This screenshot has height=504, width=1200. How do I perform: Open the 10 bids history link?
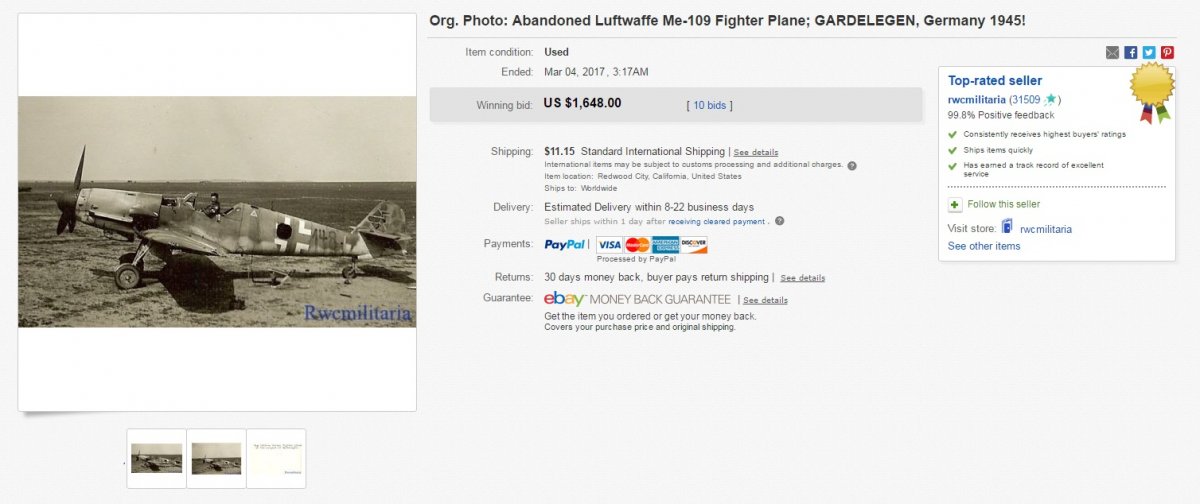[x=709, y=105]
